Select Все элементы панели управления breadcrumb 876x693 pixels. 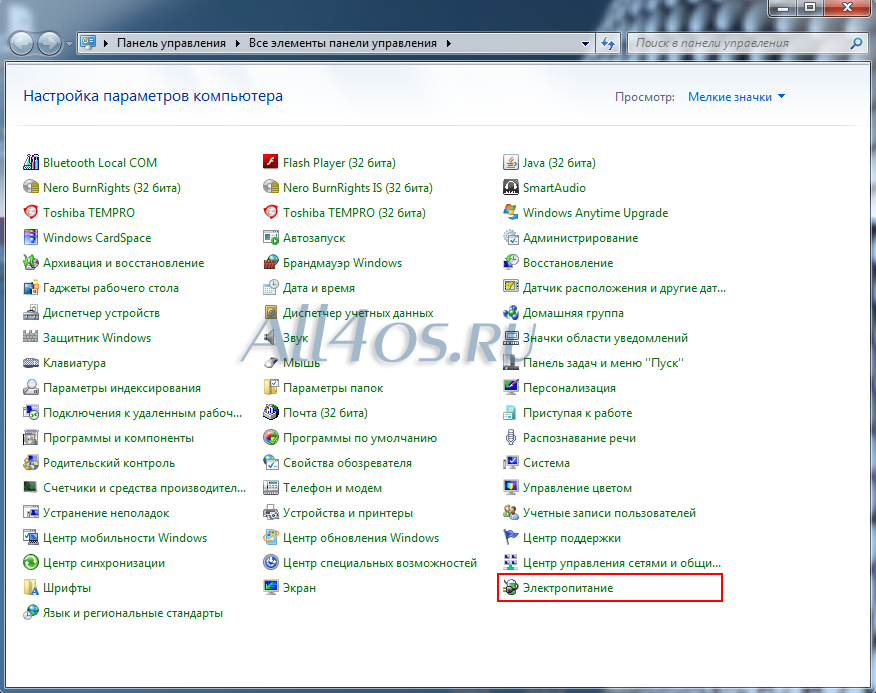click(342, 43)
